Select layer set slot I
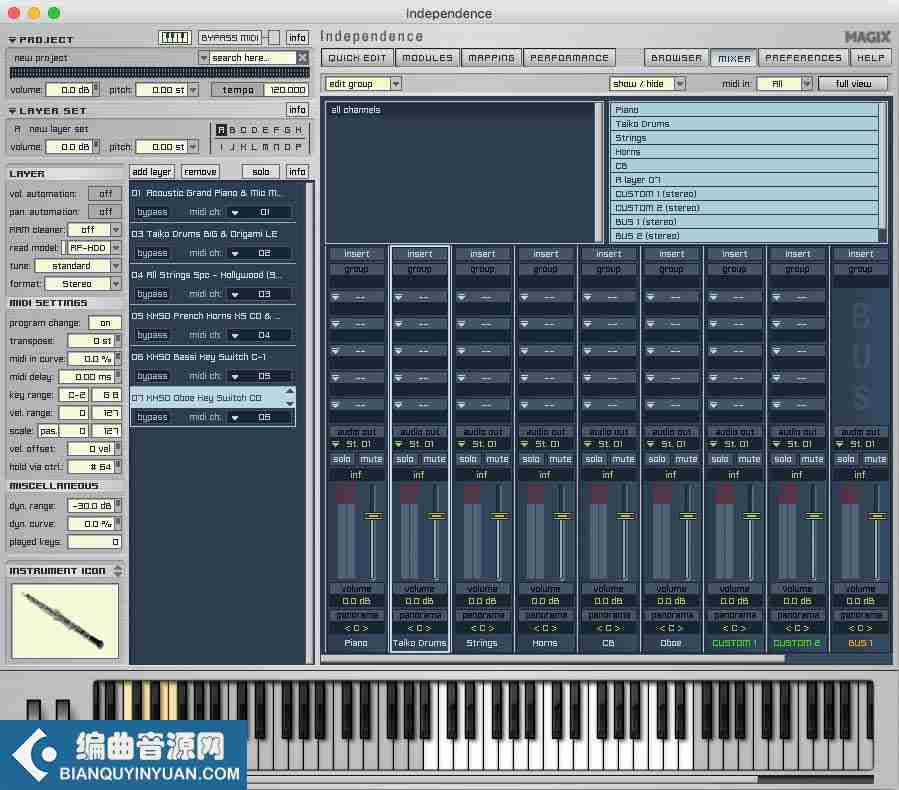Viewport: 899px width, 790px height. [221, 147]
